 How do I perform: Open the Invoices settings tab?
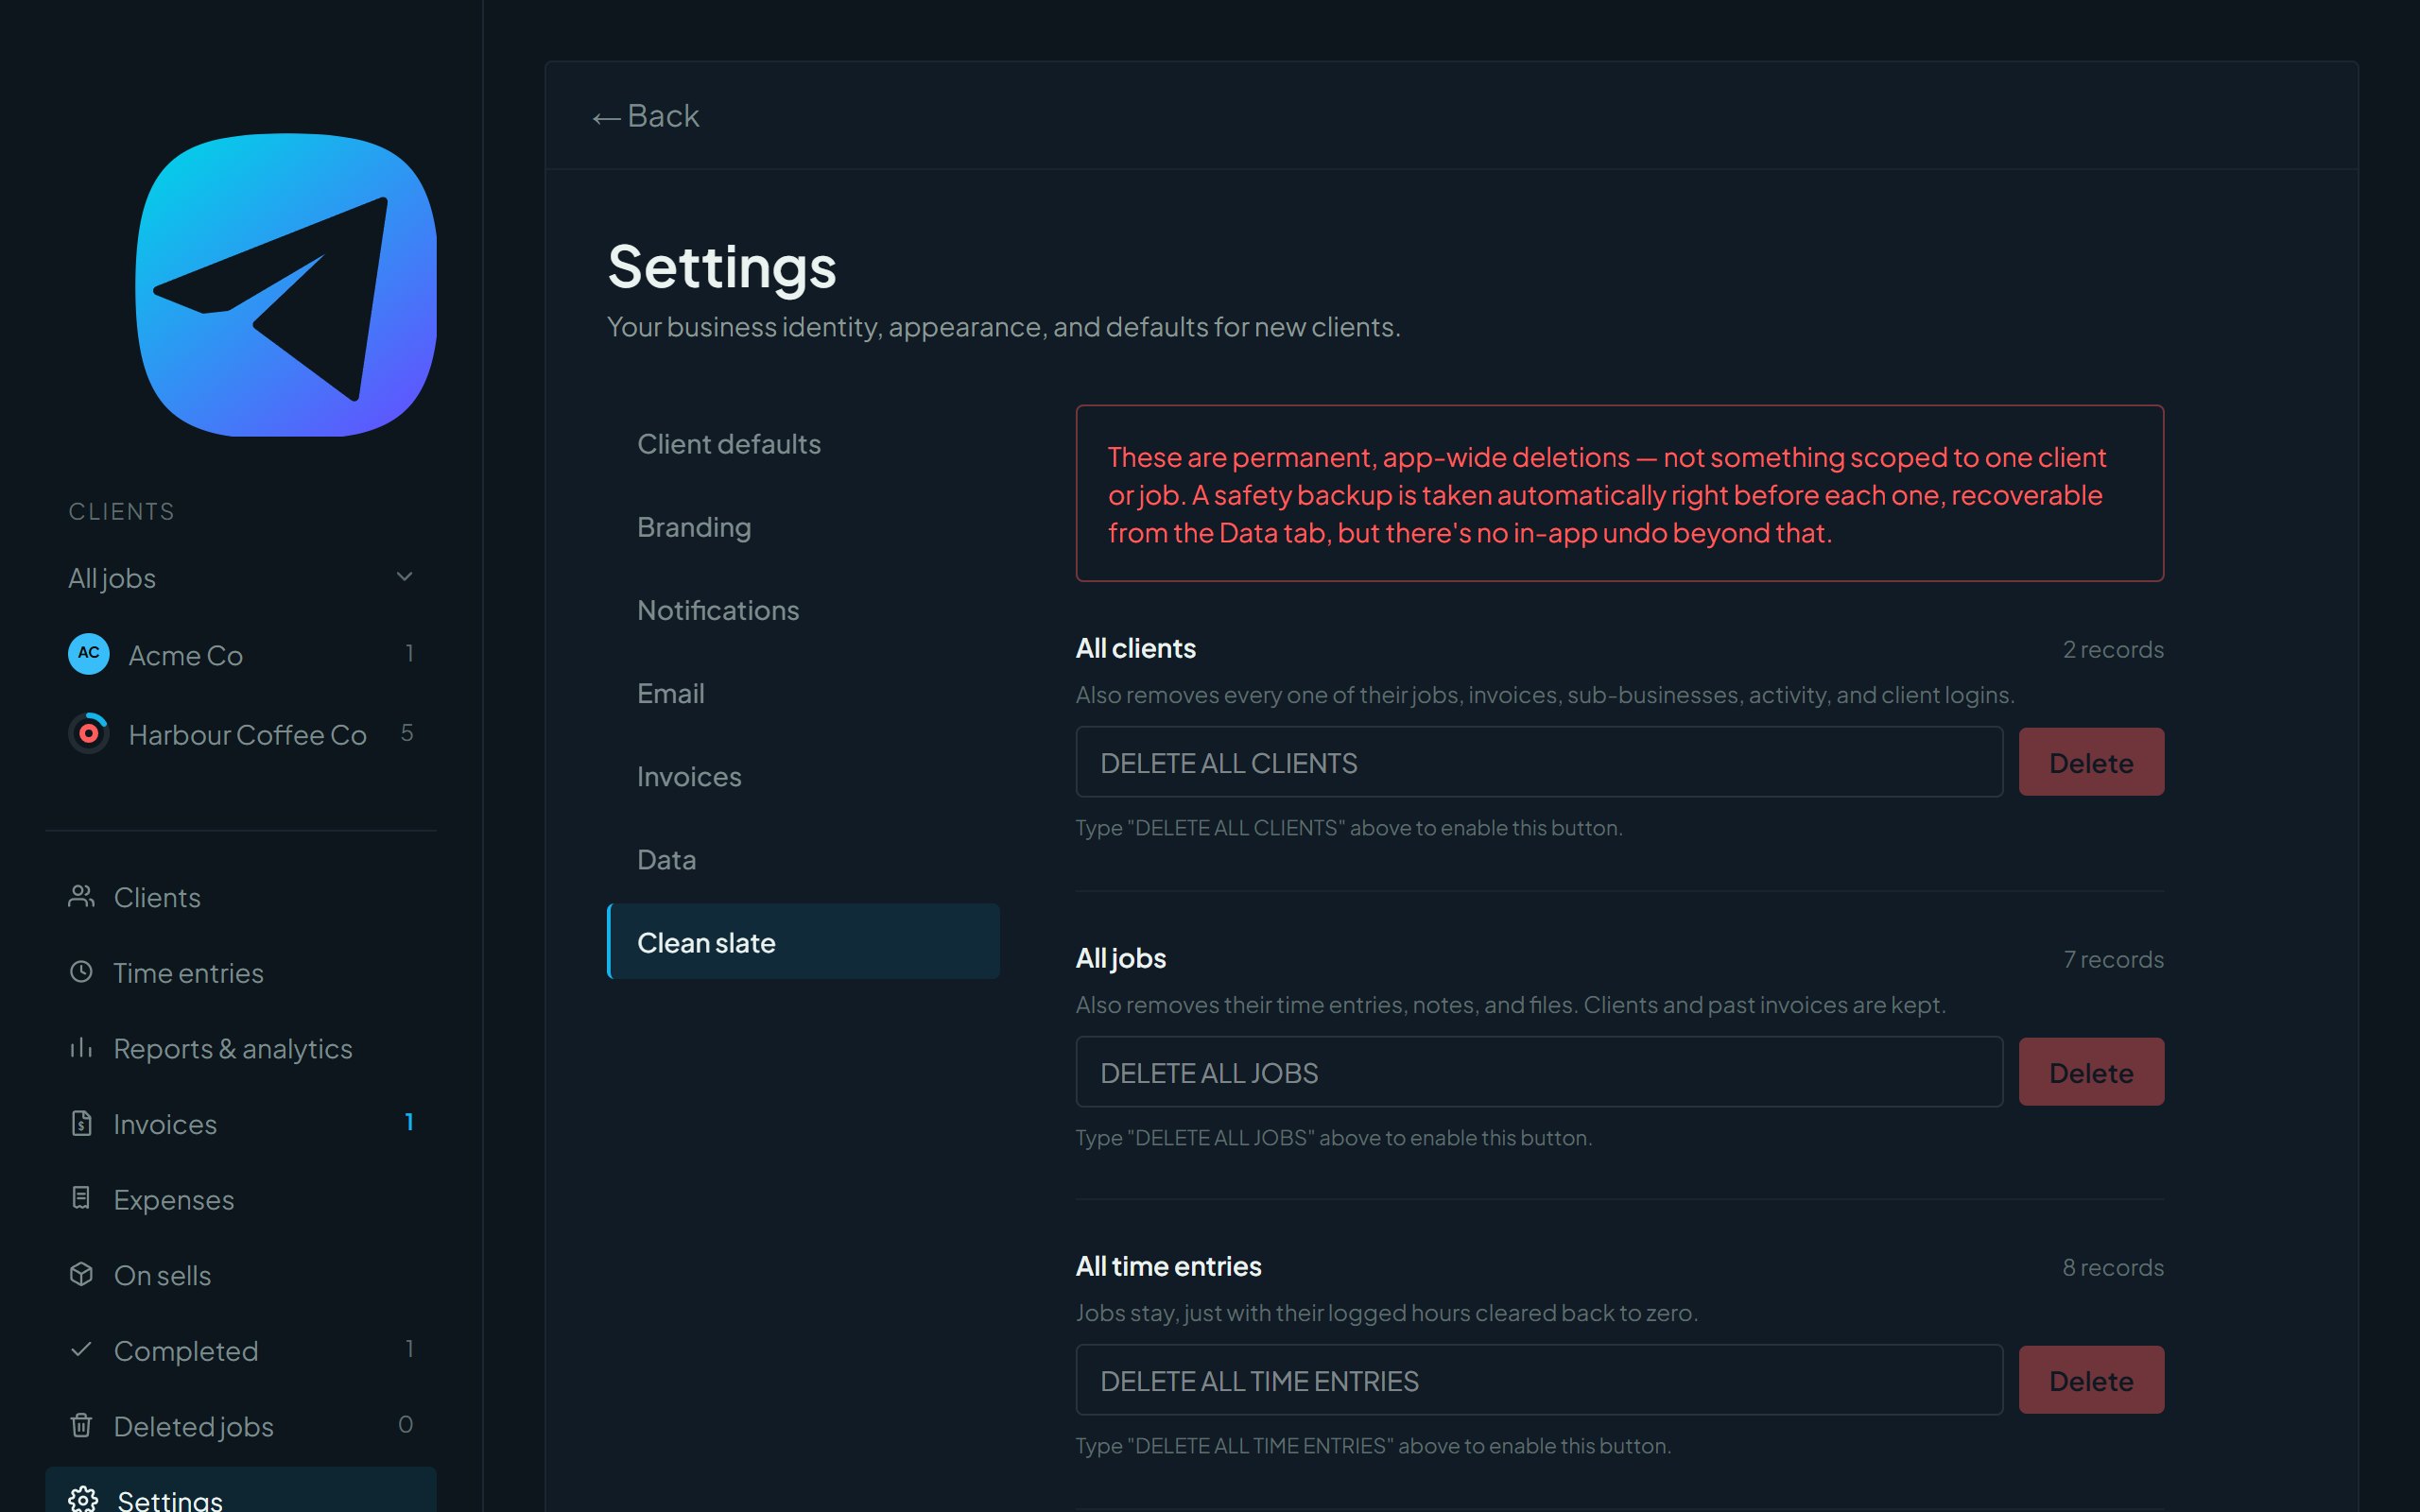pyautogui.click(x=803, y=776)
